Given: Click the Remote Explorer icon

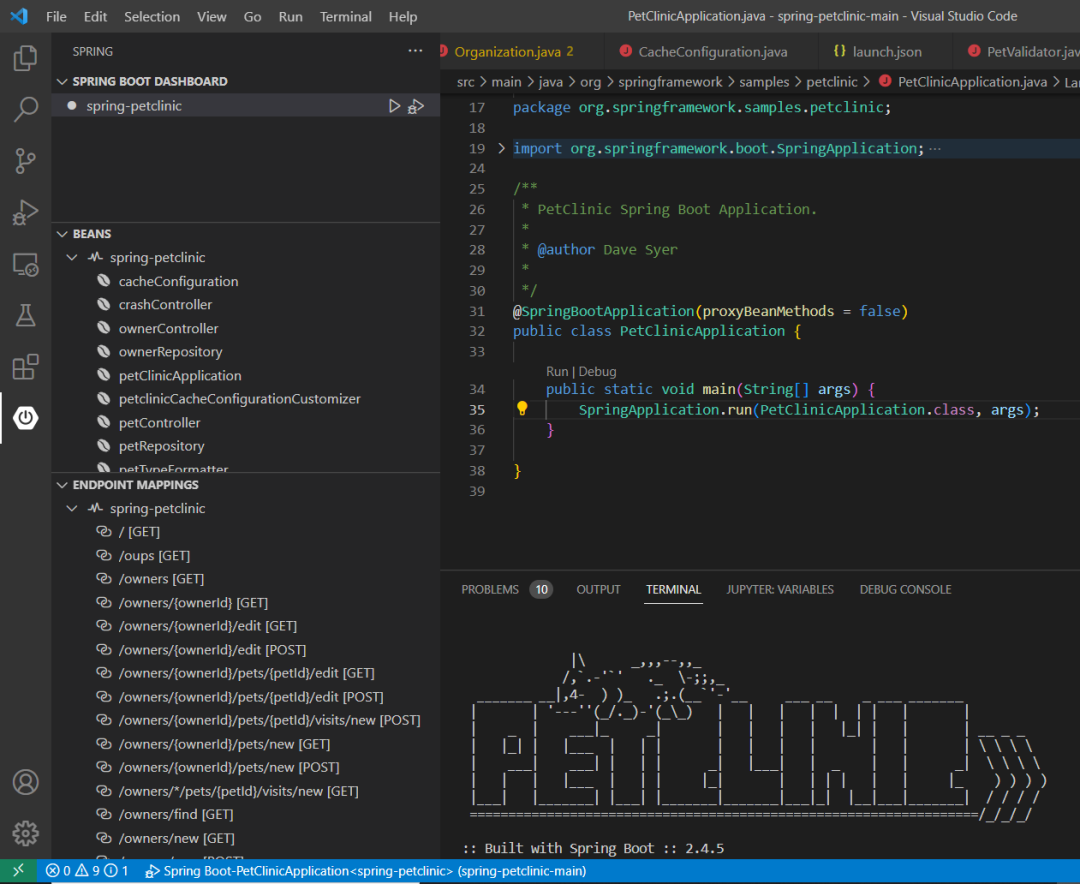Looking at the screenshot, I should click(x=25, y=265).
